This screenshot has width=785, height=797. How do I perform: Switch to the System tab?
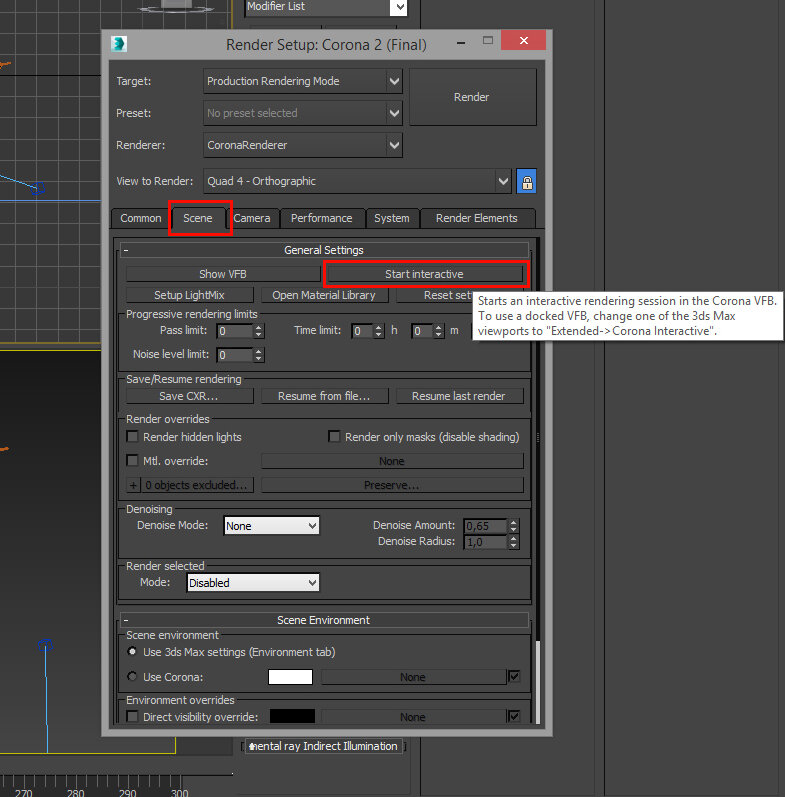[391, 219]
